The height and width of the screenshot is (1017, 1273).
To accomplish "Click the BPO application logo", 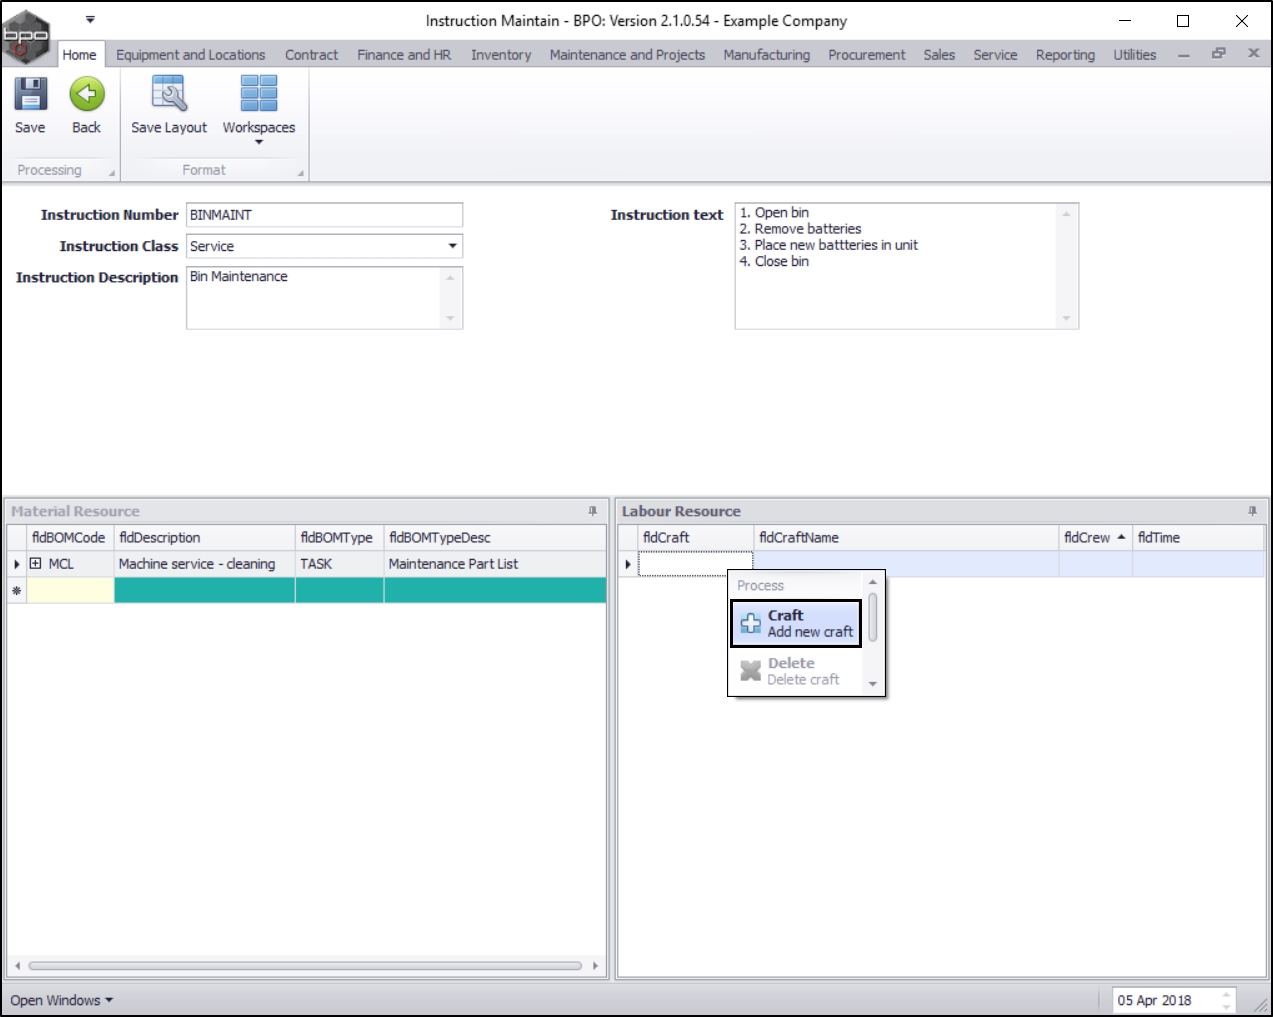I will [26, 38].
